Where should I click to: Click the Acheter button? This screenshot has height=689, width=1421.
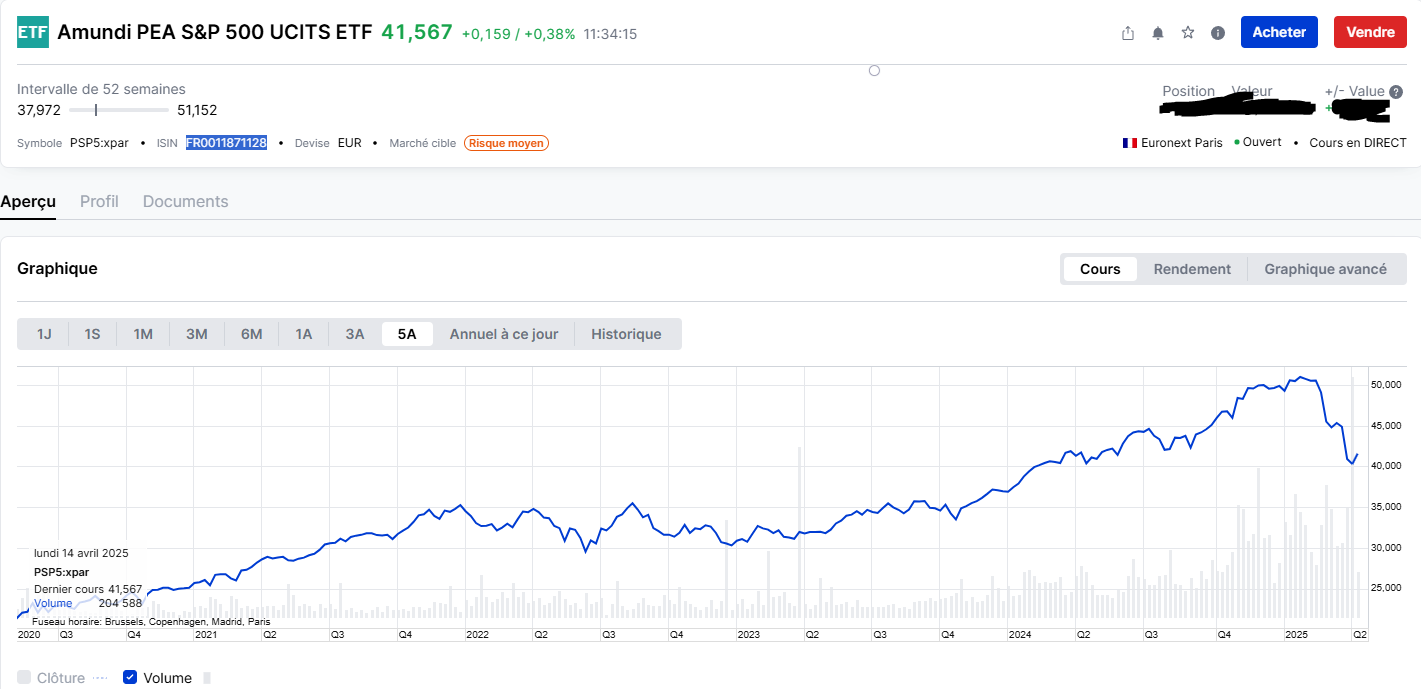coord(1279,32)
